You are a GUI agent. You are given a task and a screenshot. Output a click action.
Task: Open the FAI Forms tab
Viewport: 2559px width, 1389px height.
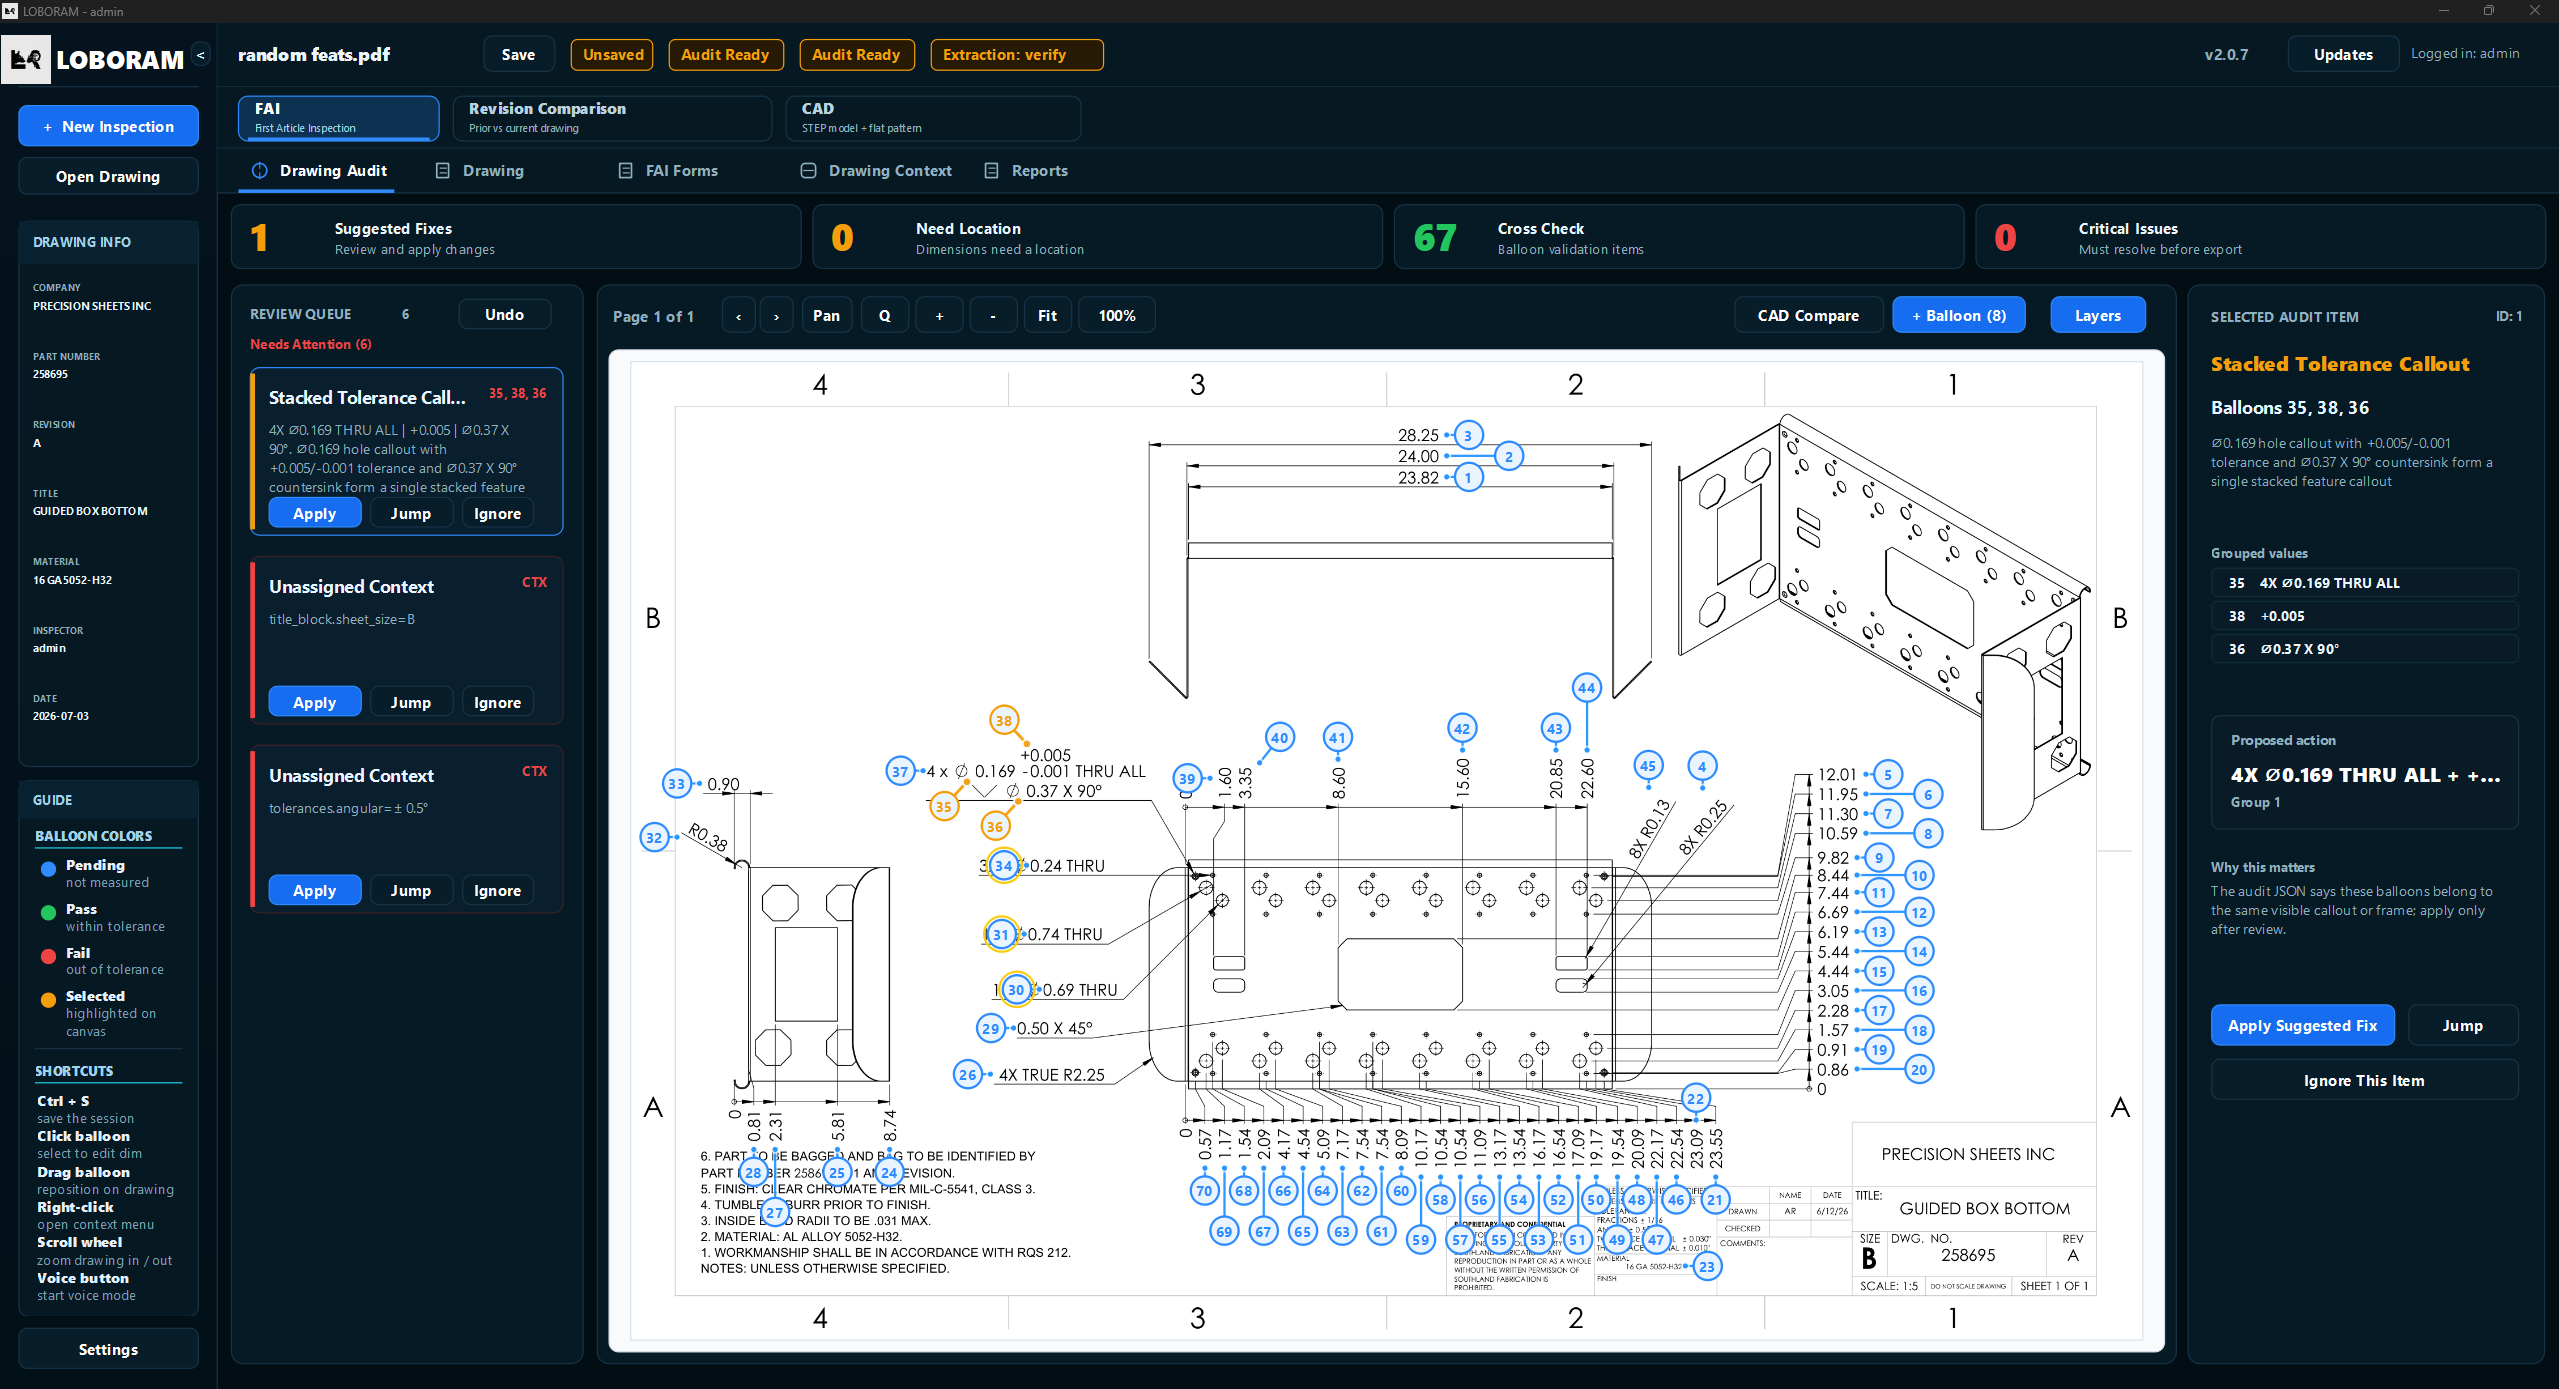click(668, 171)
